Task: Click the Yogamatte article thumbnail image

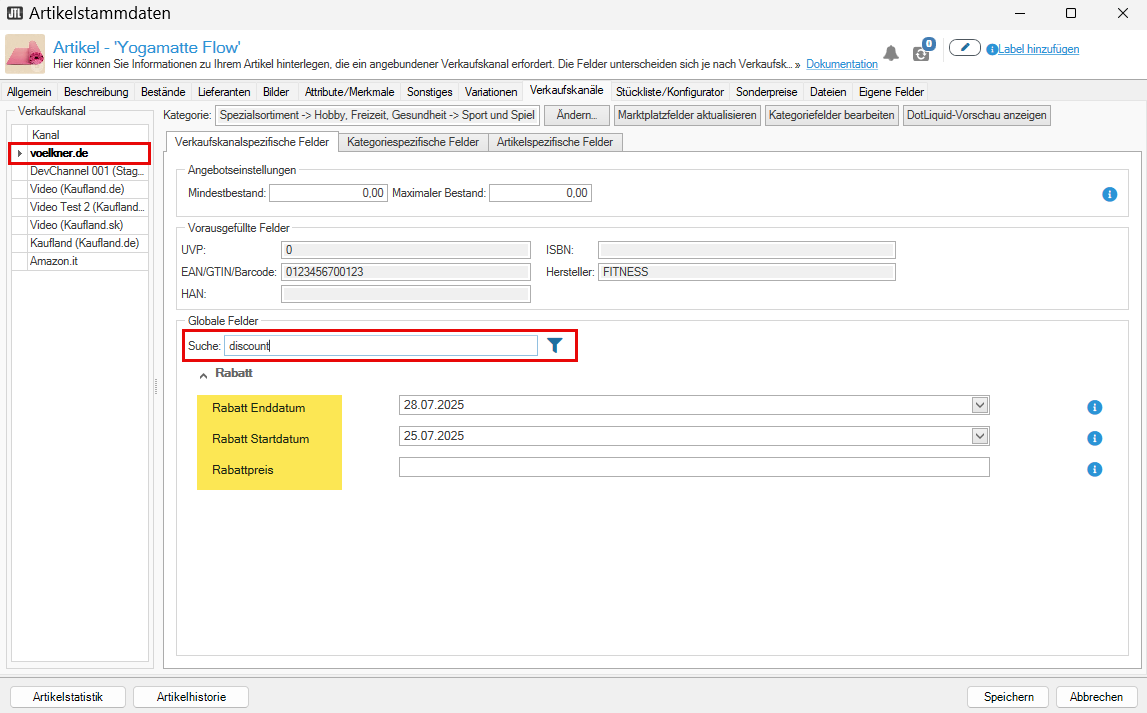Action: point(26,54)
